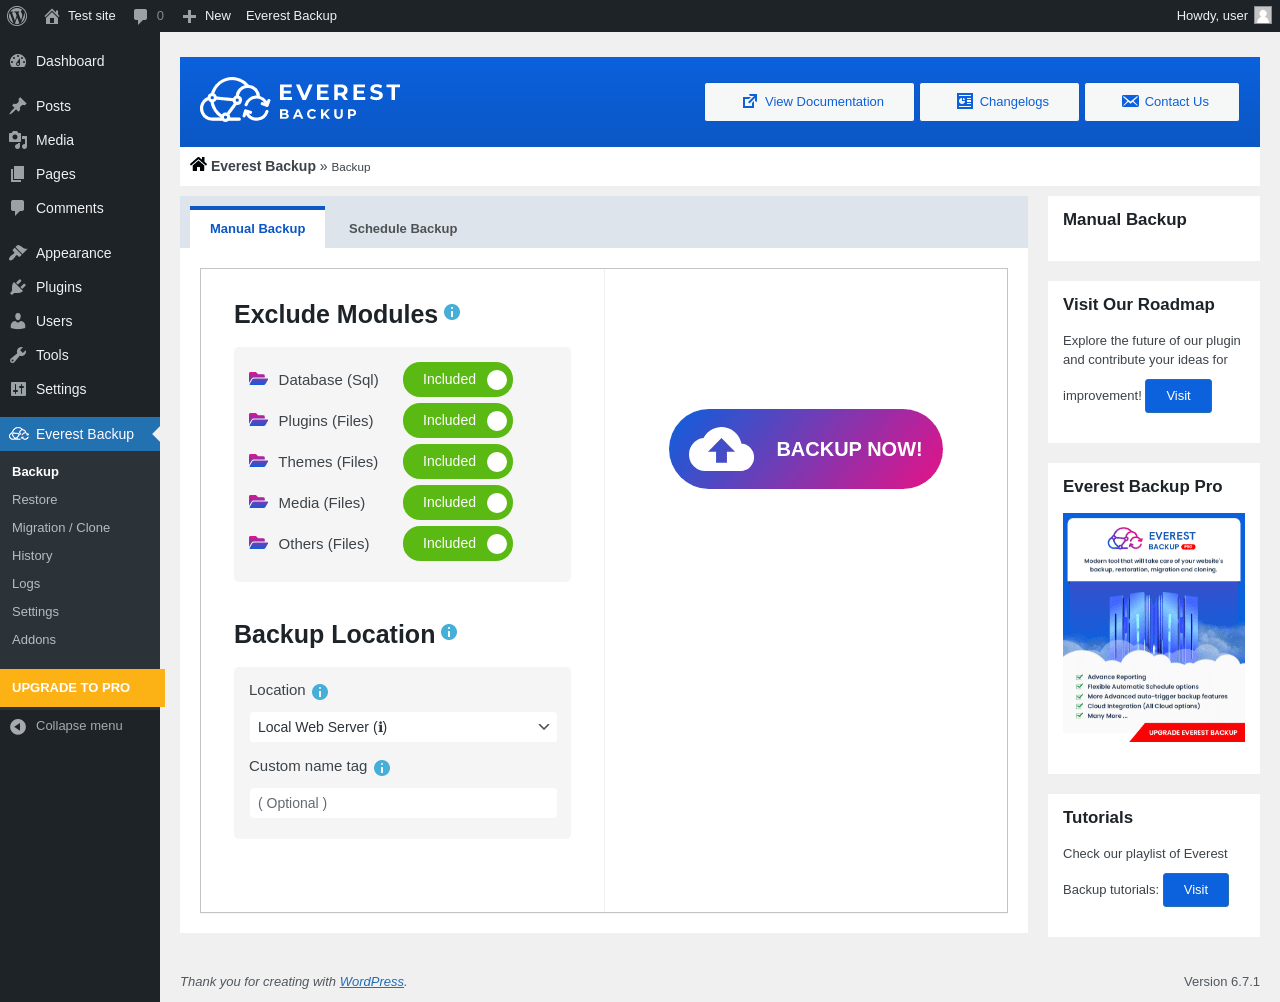The width and height of the screenshot is (1280, 1002).
Task: Open the Tools menu
Action: pos(80,355)
